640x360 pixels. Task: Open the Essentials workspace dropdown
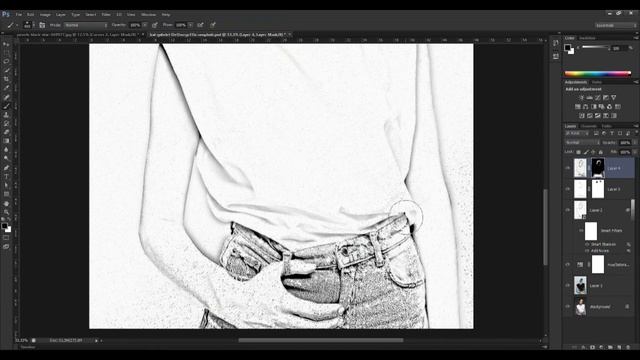(x=616, y=25)
